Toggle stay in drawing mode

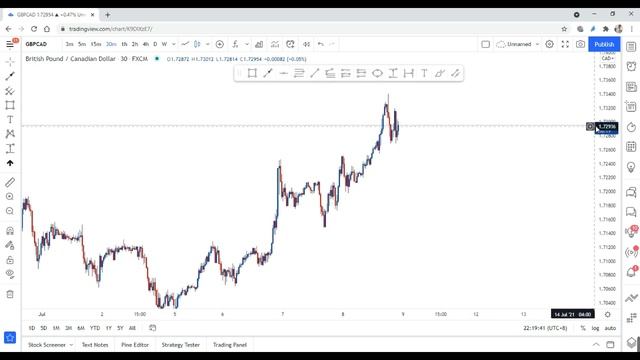click(10, 245)
